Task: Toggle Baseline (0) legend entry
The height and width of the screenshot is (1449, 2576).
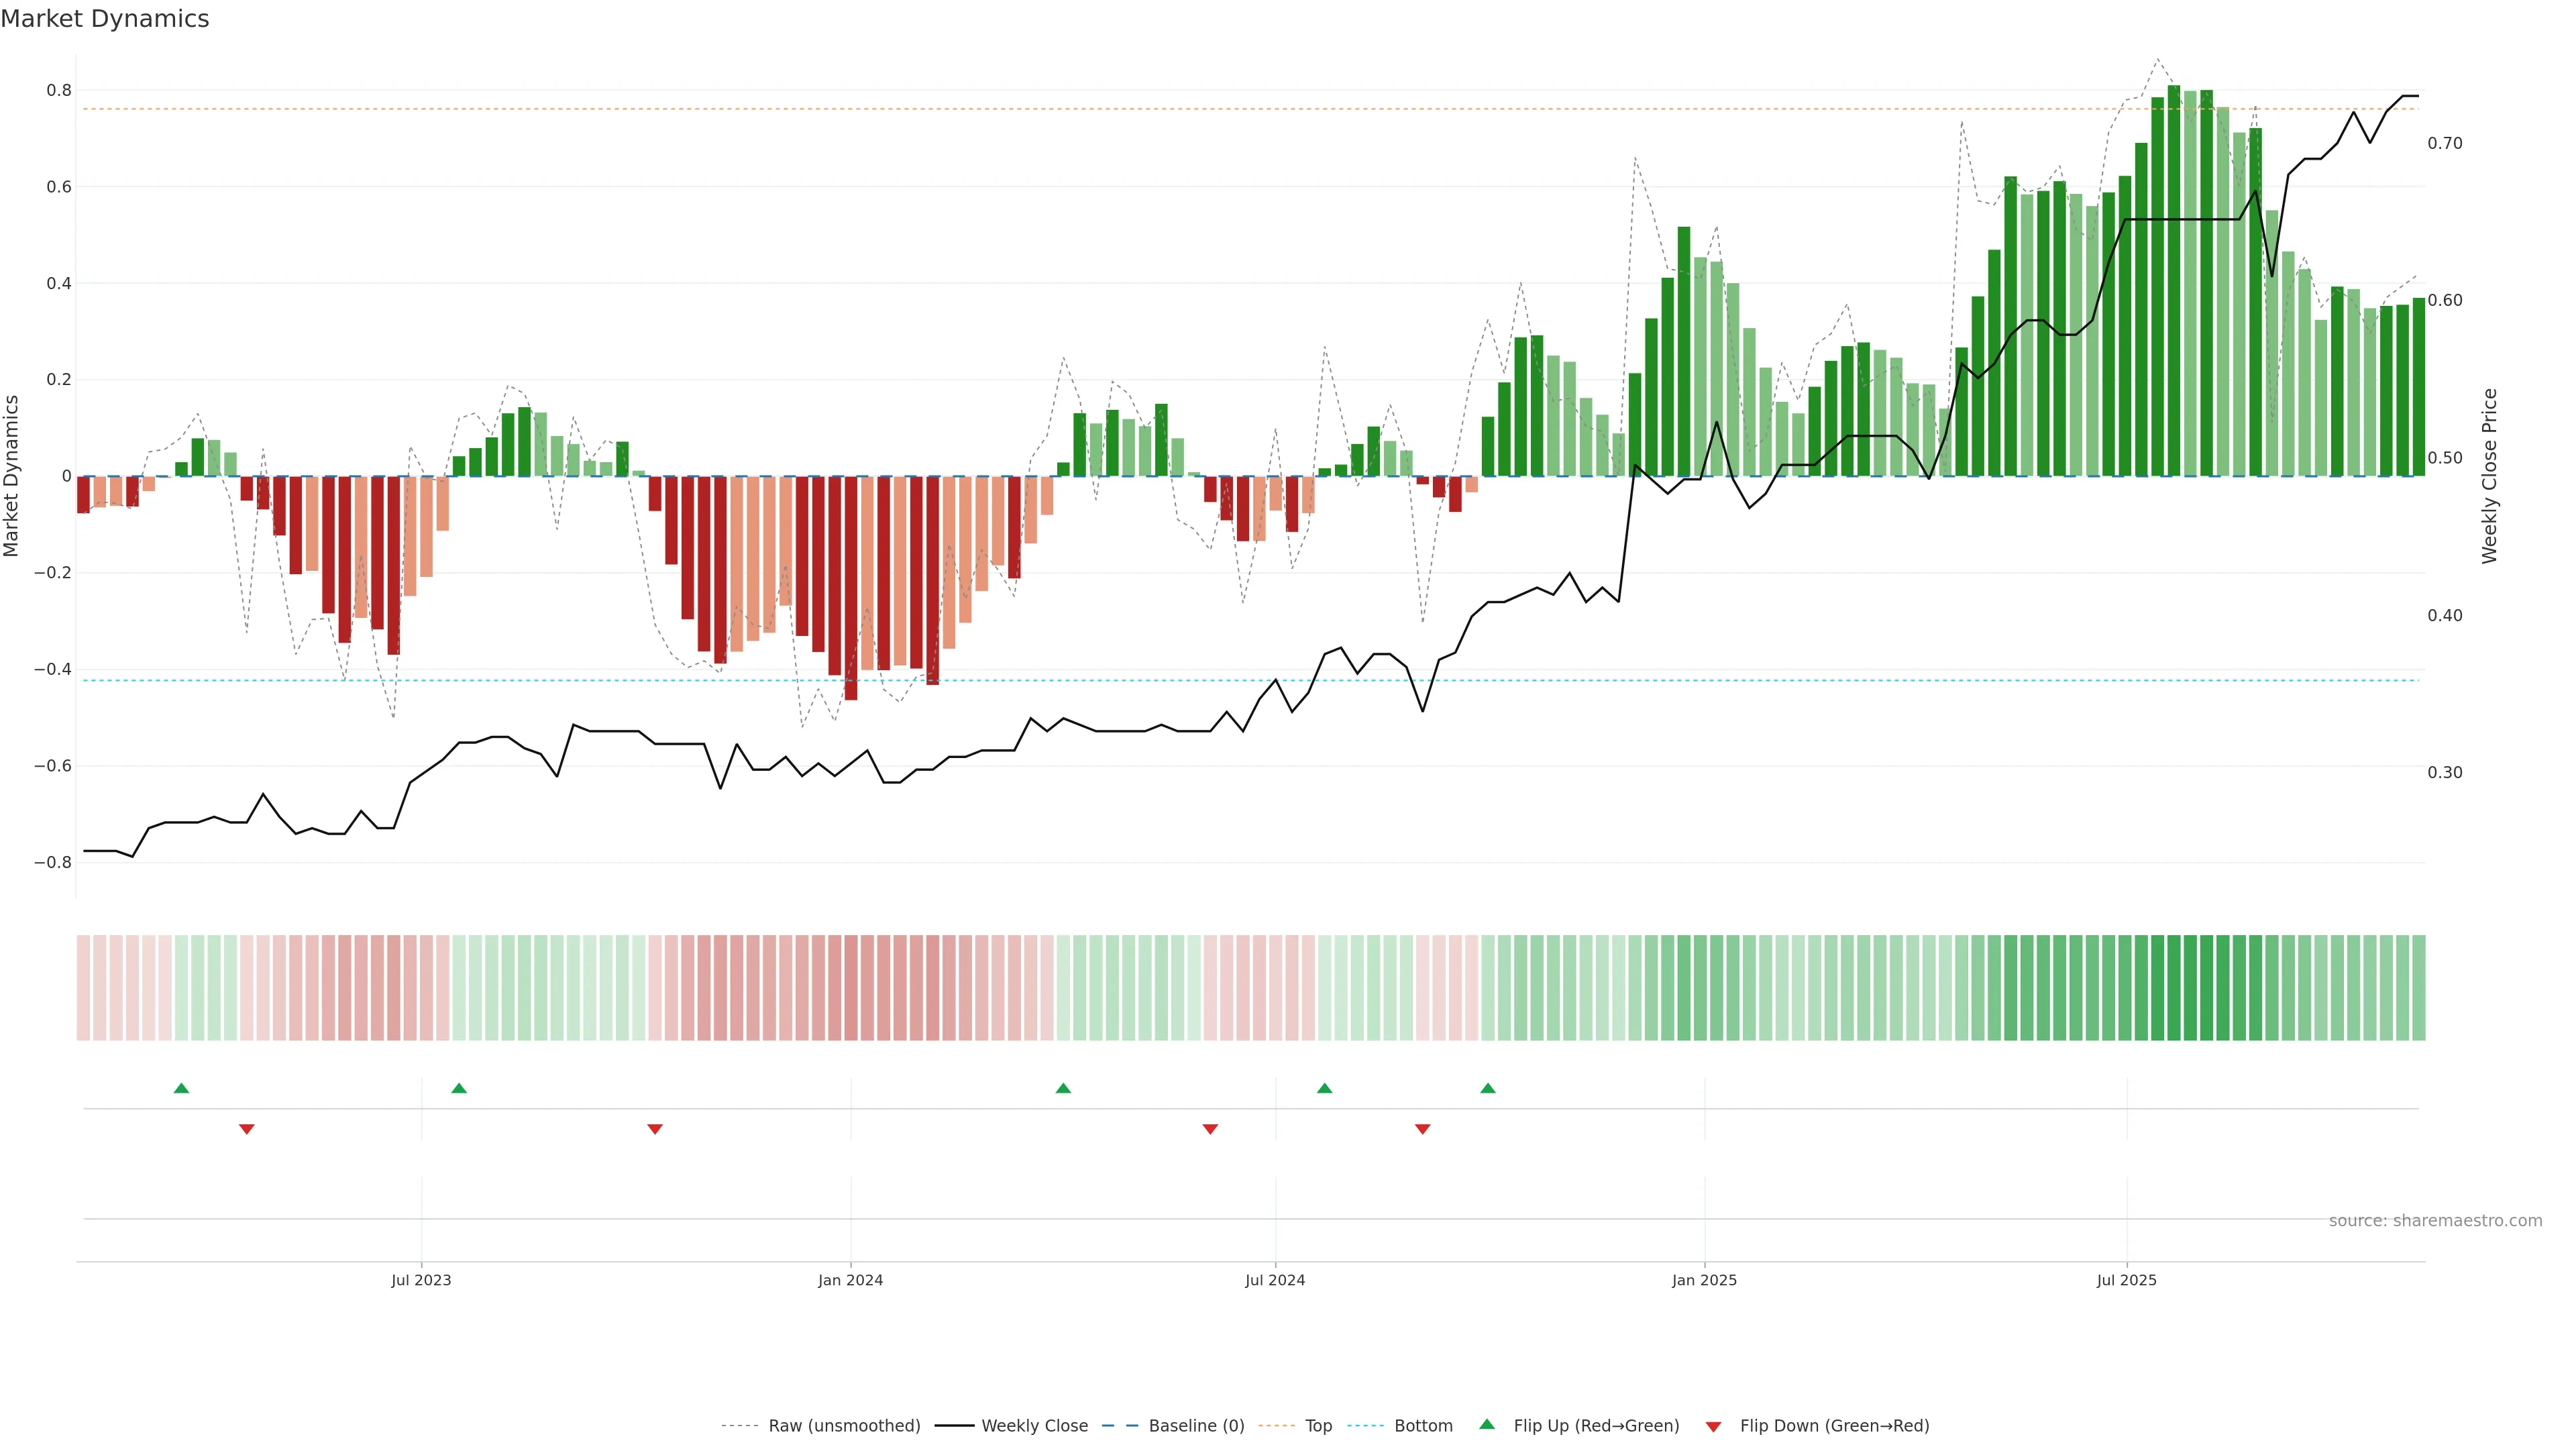Action: (1196, 1426)
